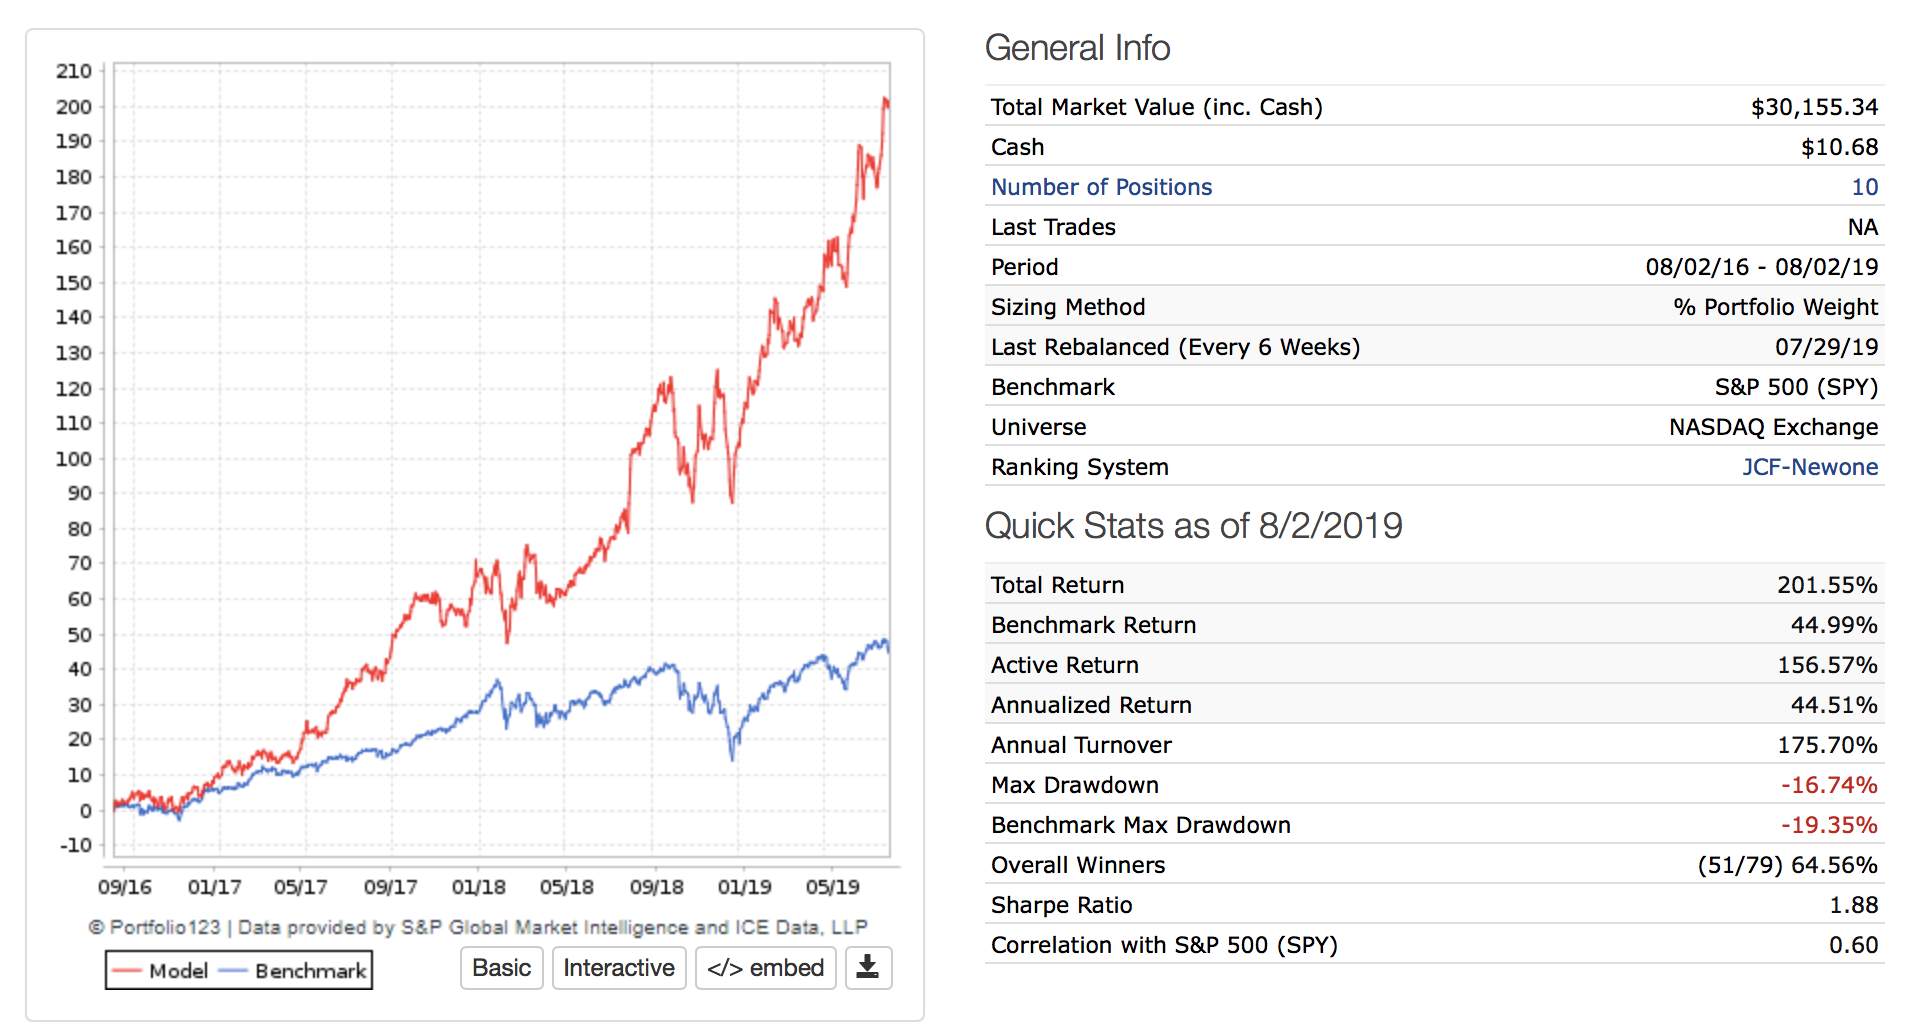Switch chart to Basic view
Image resolution: width=1920 pixels, height=1022 pixels.
501,967
